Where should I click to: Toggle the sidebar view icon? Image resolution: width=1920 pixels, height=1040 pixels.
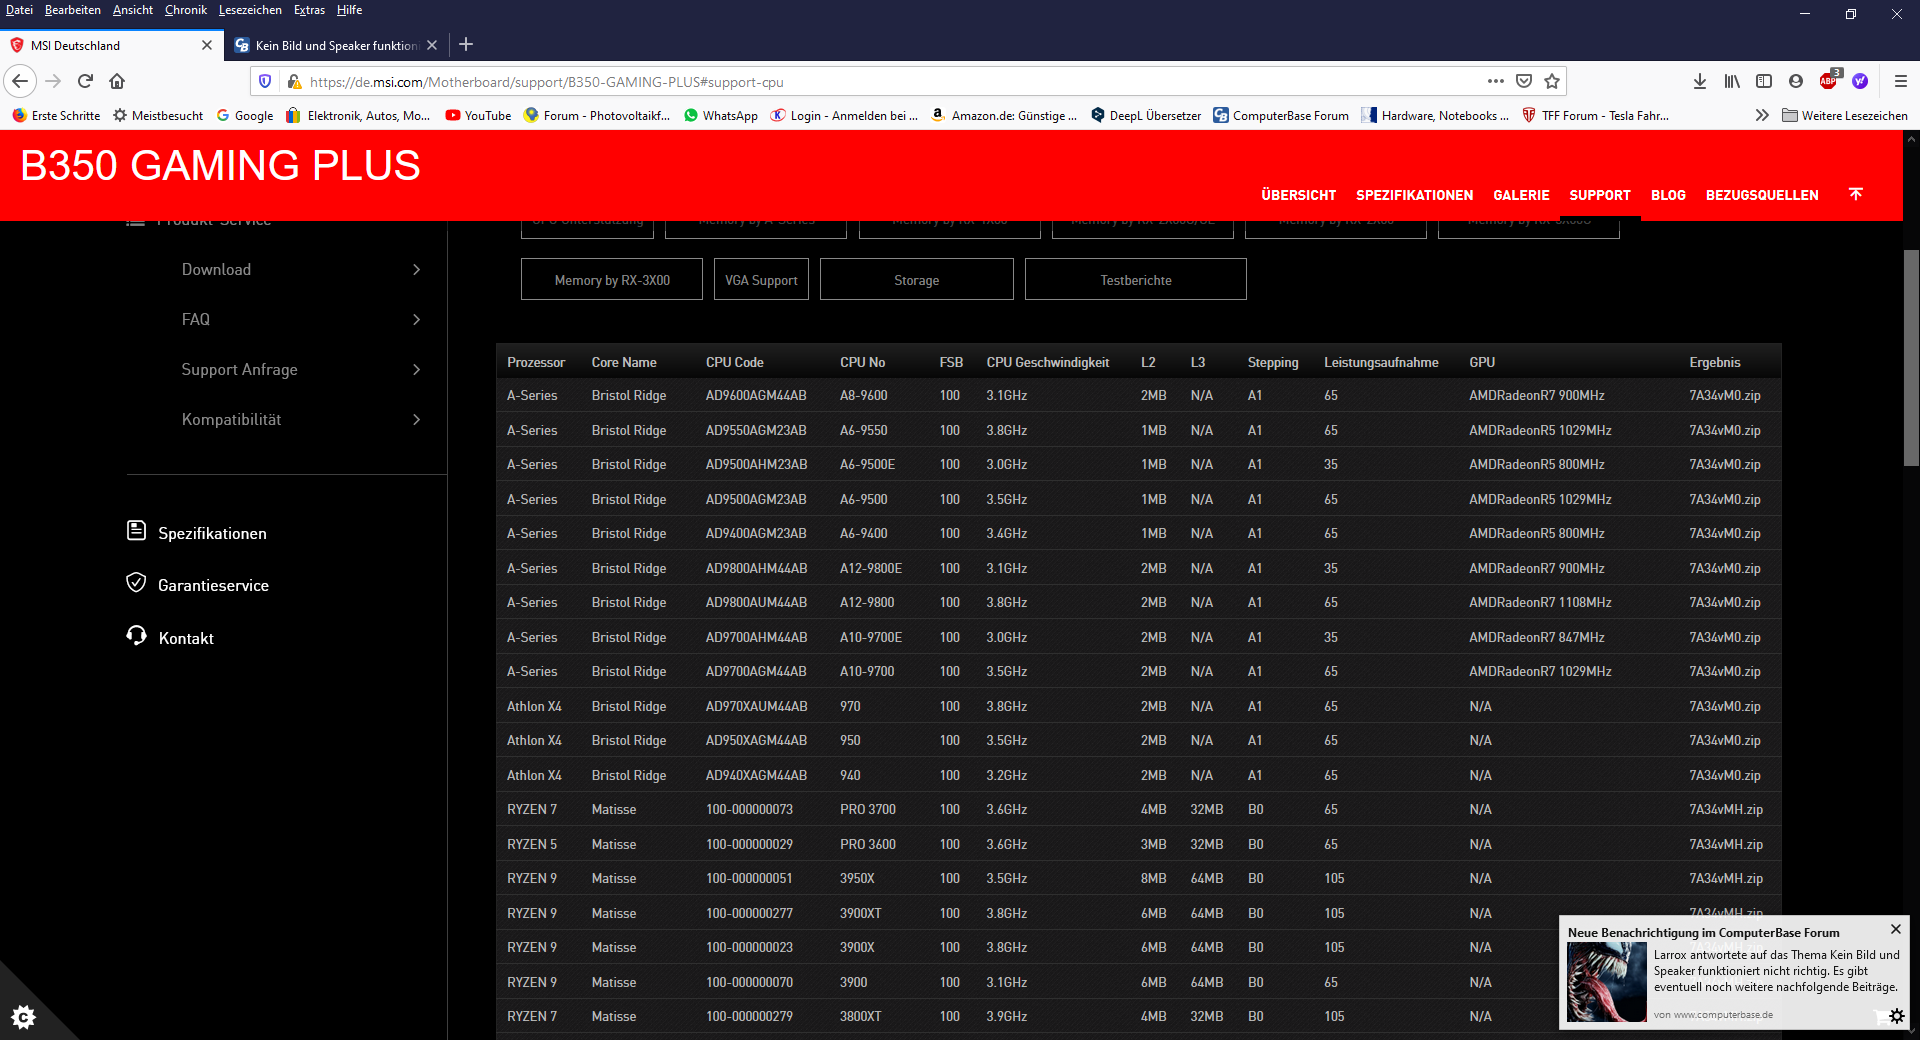[1764, 81]
